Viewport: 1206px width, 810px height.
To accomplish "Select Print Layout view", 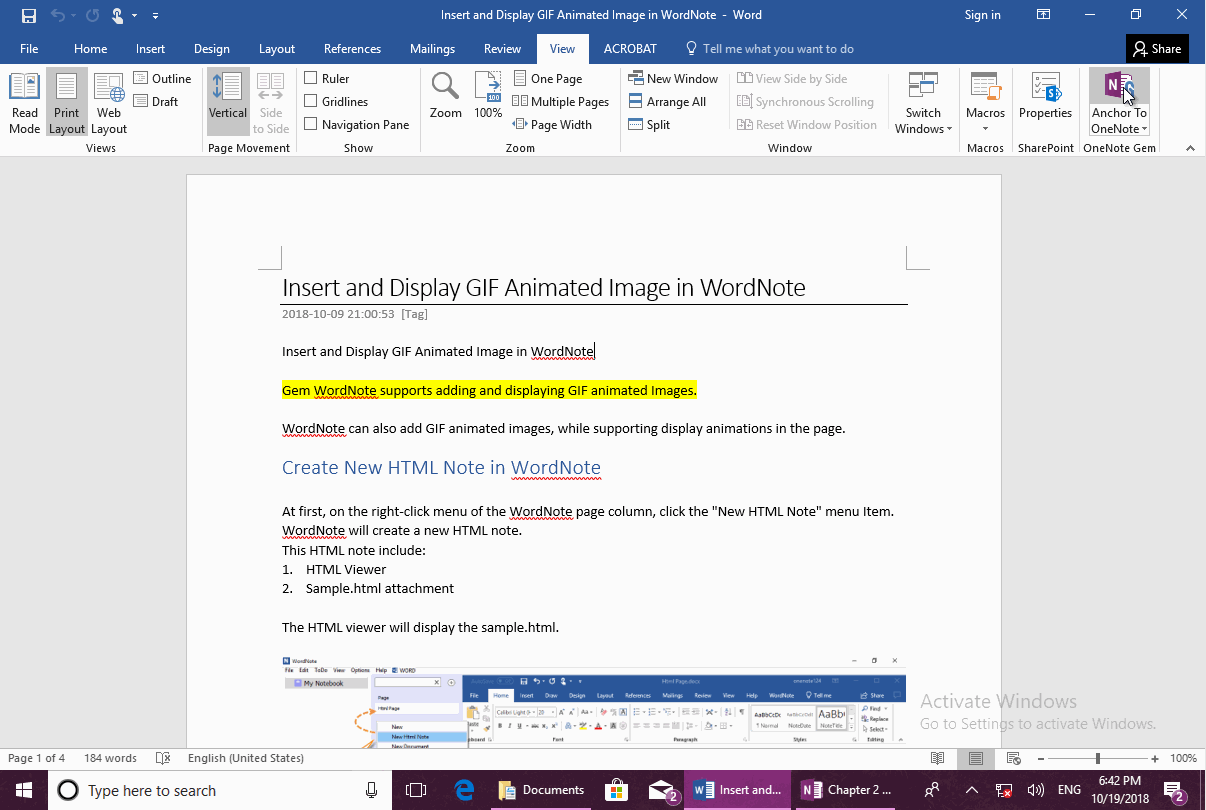I will pos(67,104).
